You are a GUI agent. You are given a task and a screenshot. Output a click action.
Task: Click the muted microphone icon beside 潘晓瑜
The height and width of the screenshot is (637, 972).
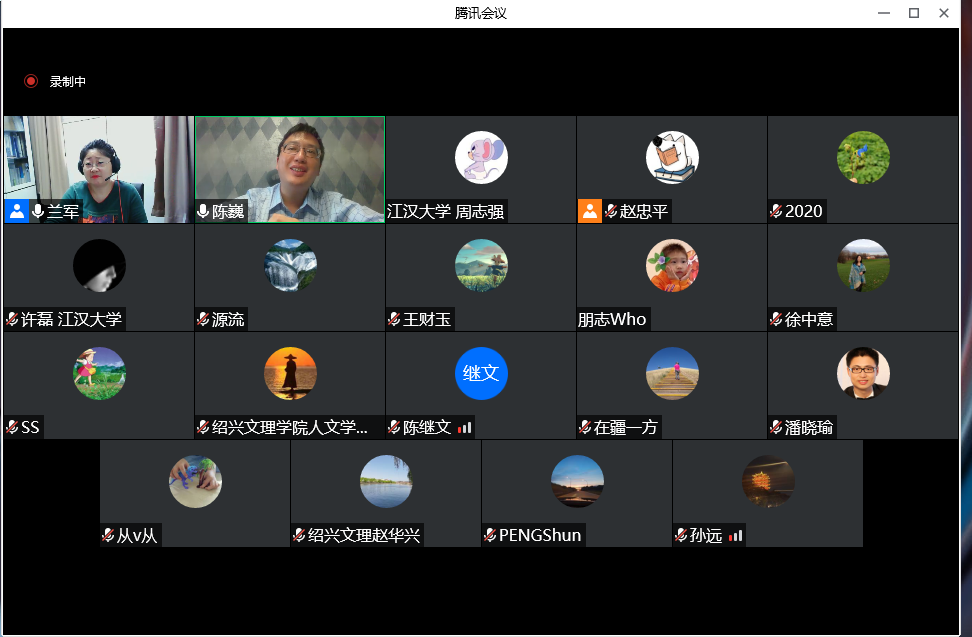pos(776,427)
